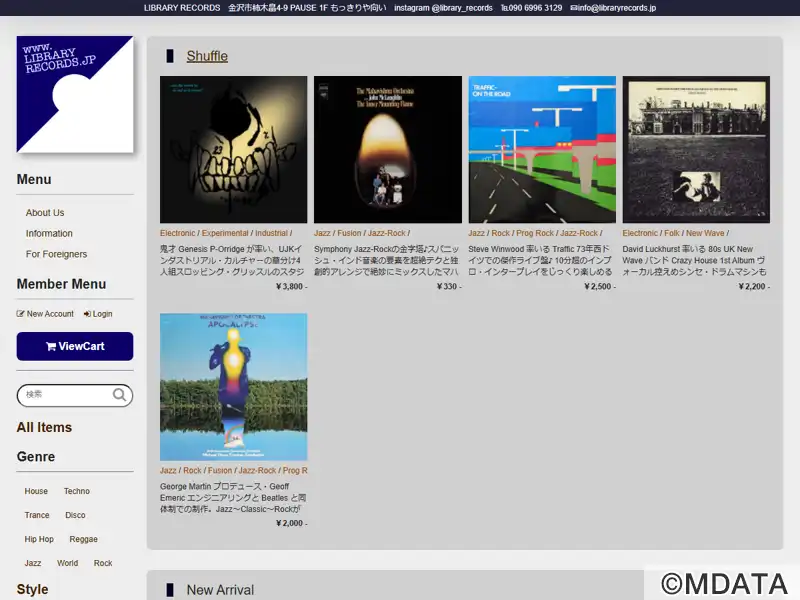The image size is (800, 600).
Task: Open the New Account registration link
Action: [46, 314]
